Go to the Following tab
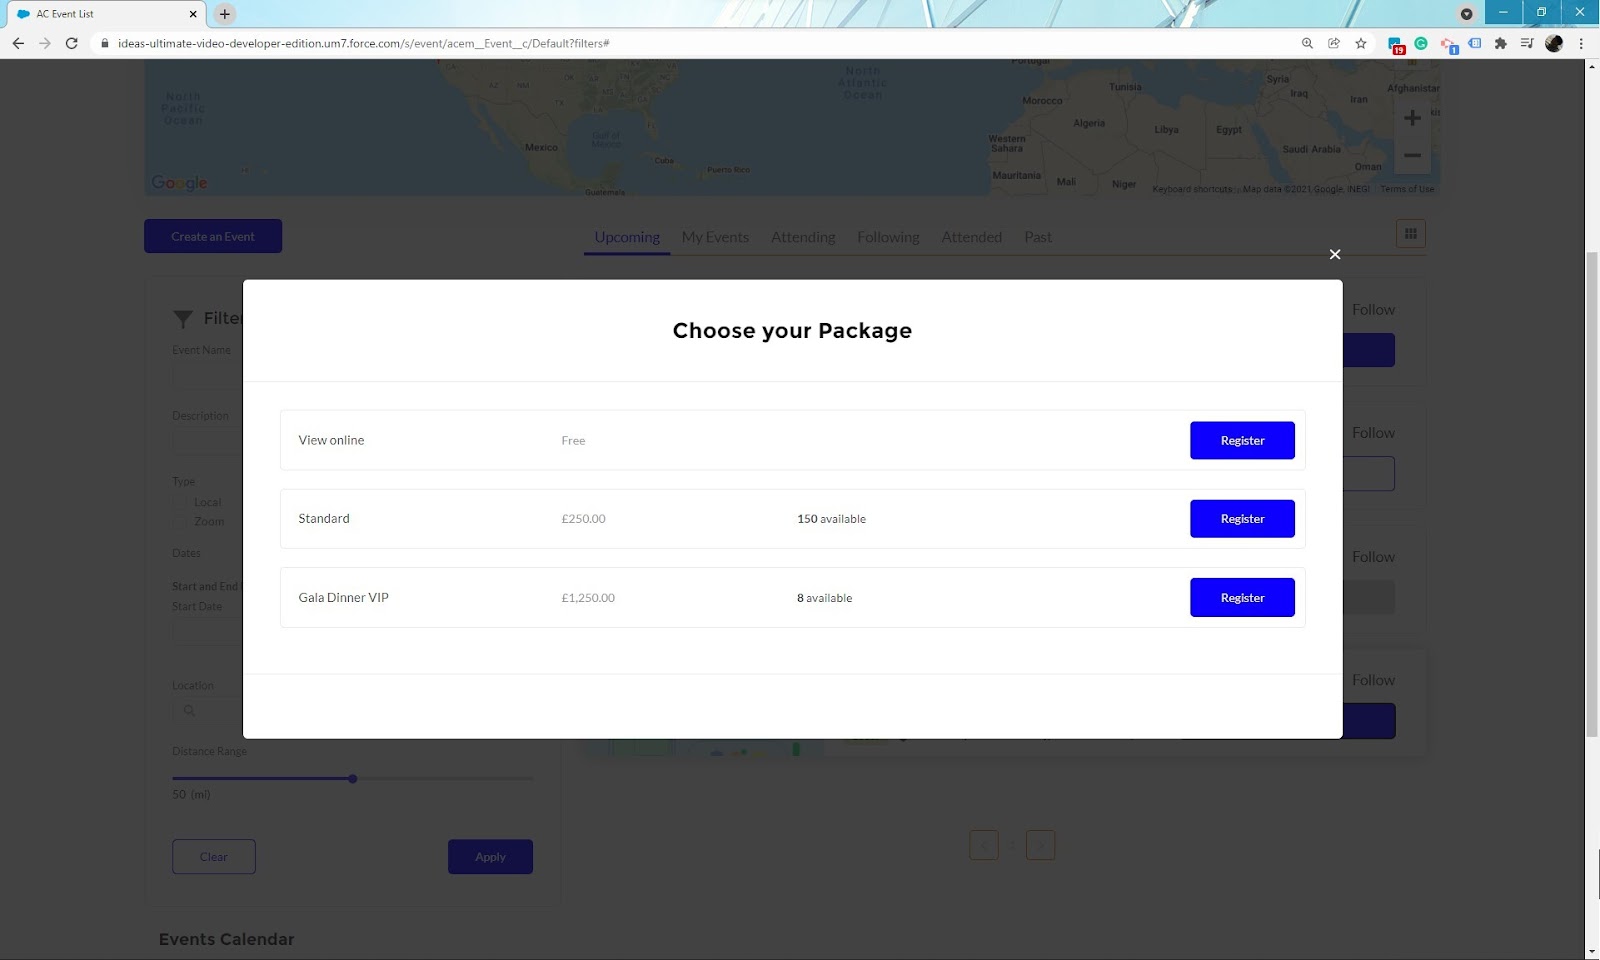Screen dimensions: 1600x960 tap(888, 237)
